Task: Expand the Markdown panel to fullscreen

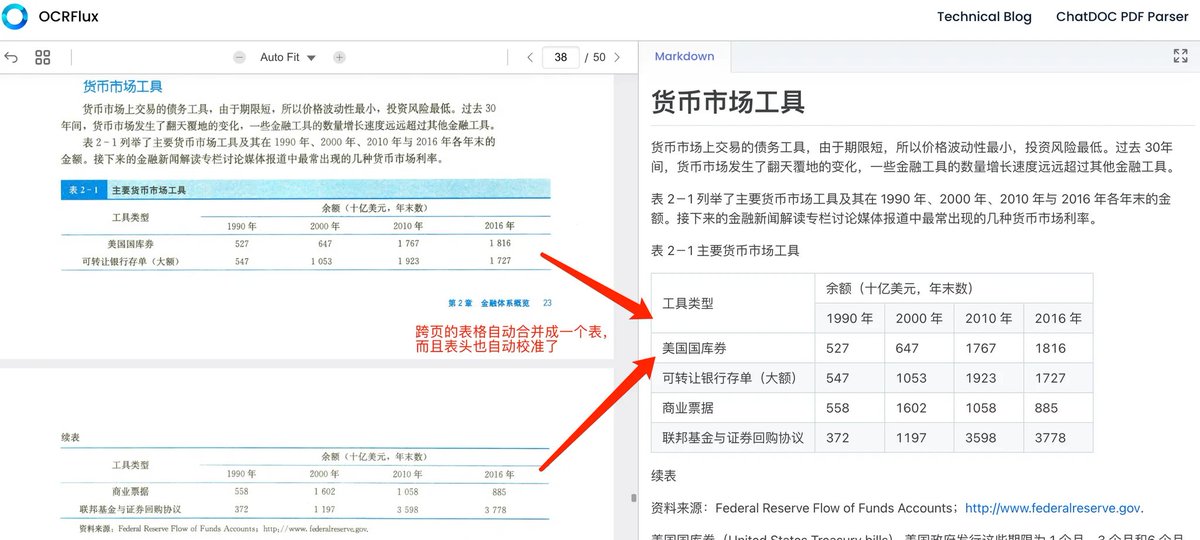Action: [1180, 57]
